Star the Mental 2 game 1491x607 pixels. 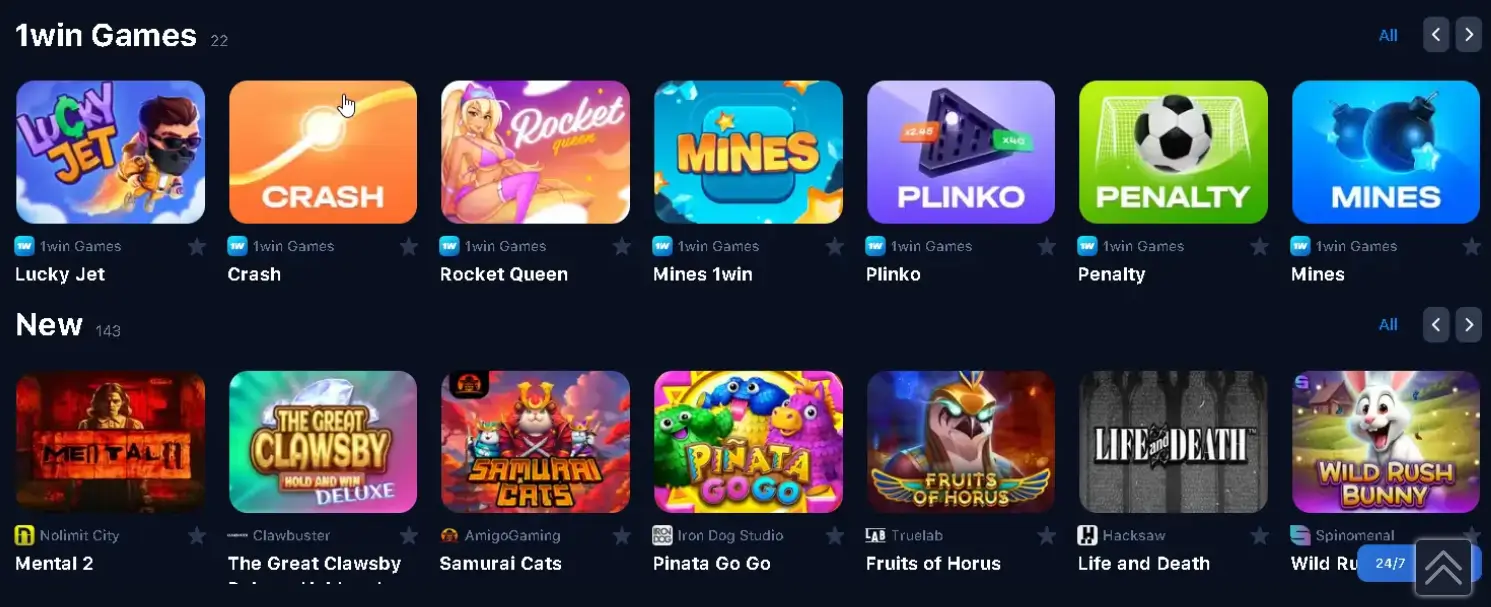pos(197,535)
